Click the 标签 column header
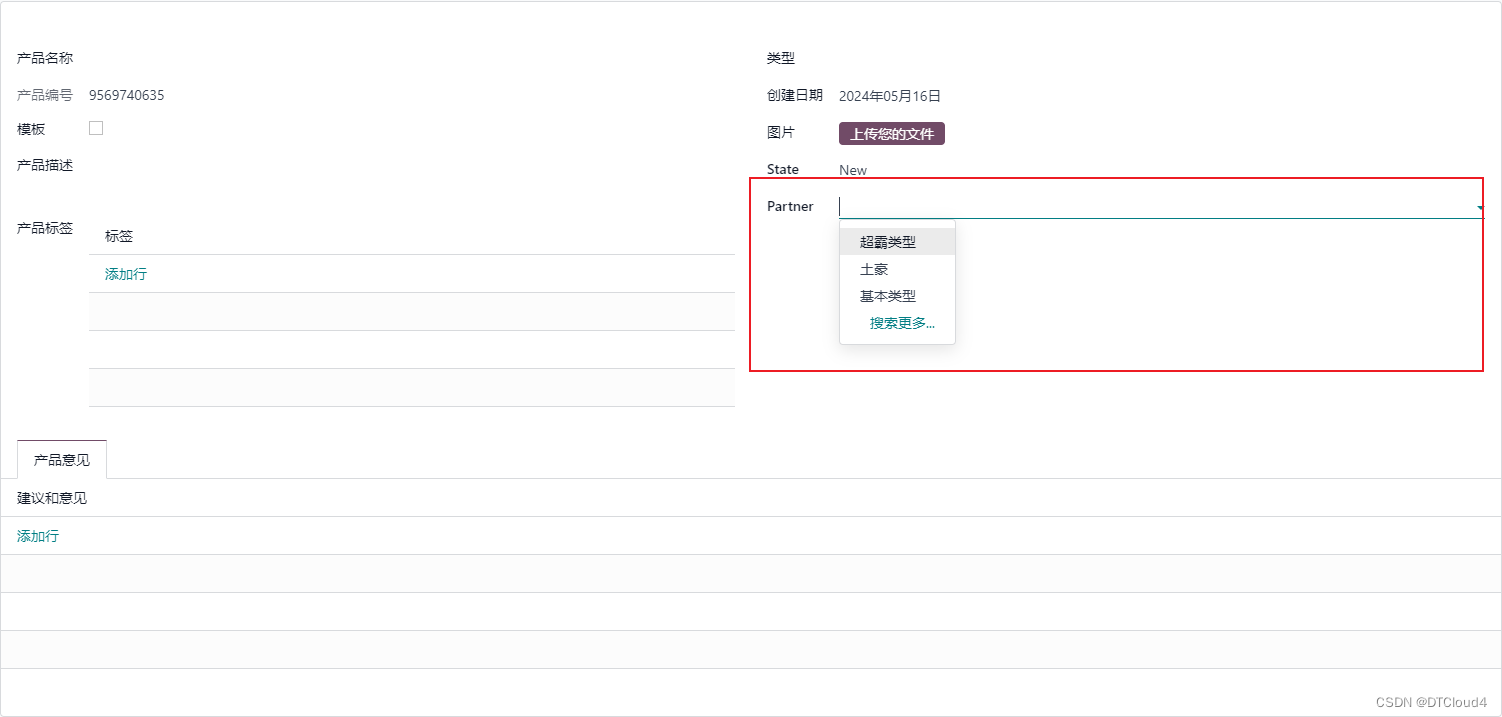This screenshot has height=717, width=1502. click(x=118, y=235)
